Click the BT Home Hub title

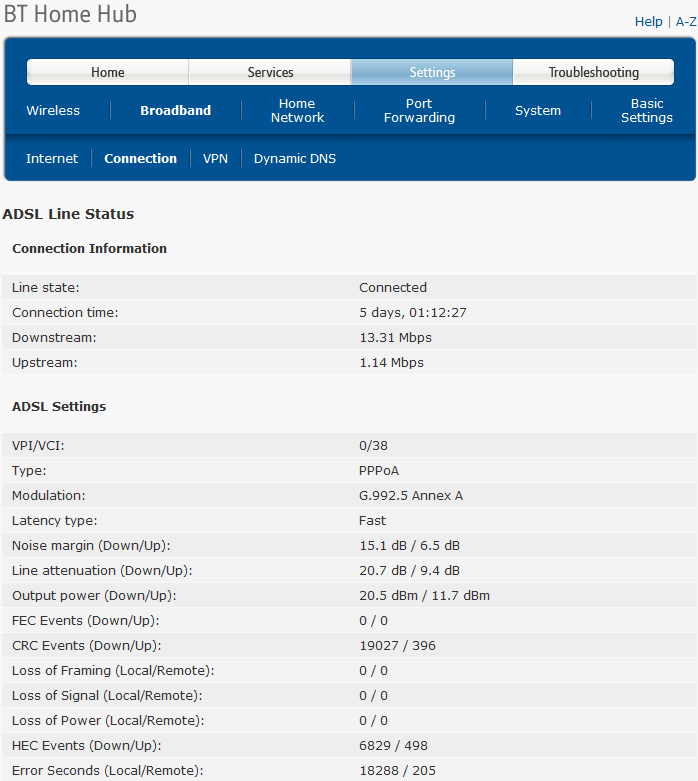pos(70,14)
